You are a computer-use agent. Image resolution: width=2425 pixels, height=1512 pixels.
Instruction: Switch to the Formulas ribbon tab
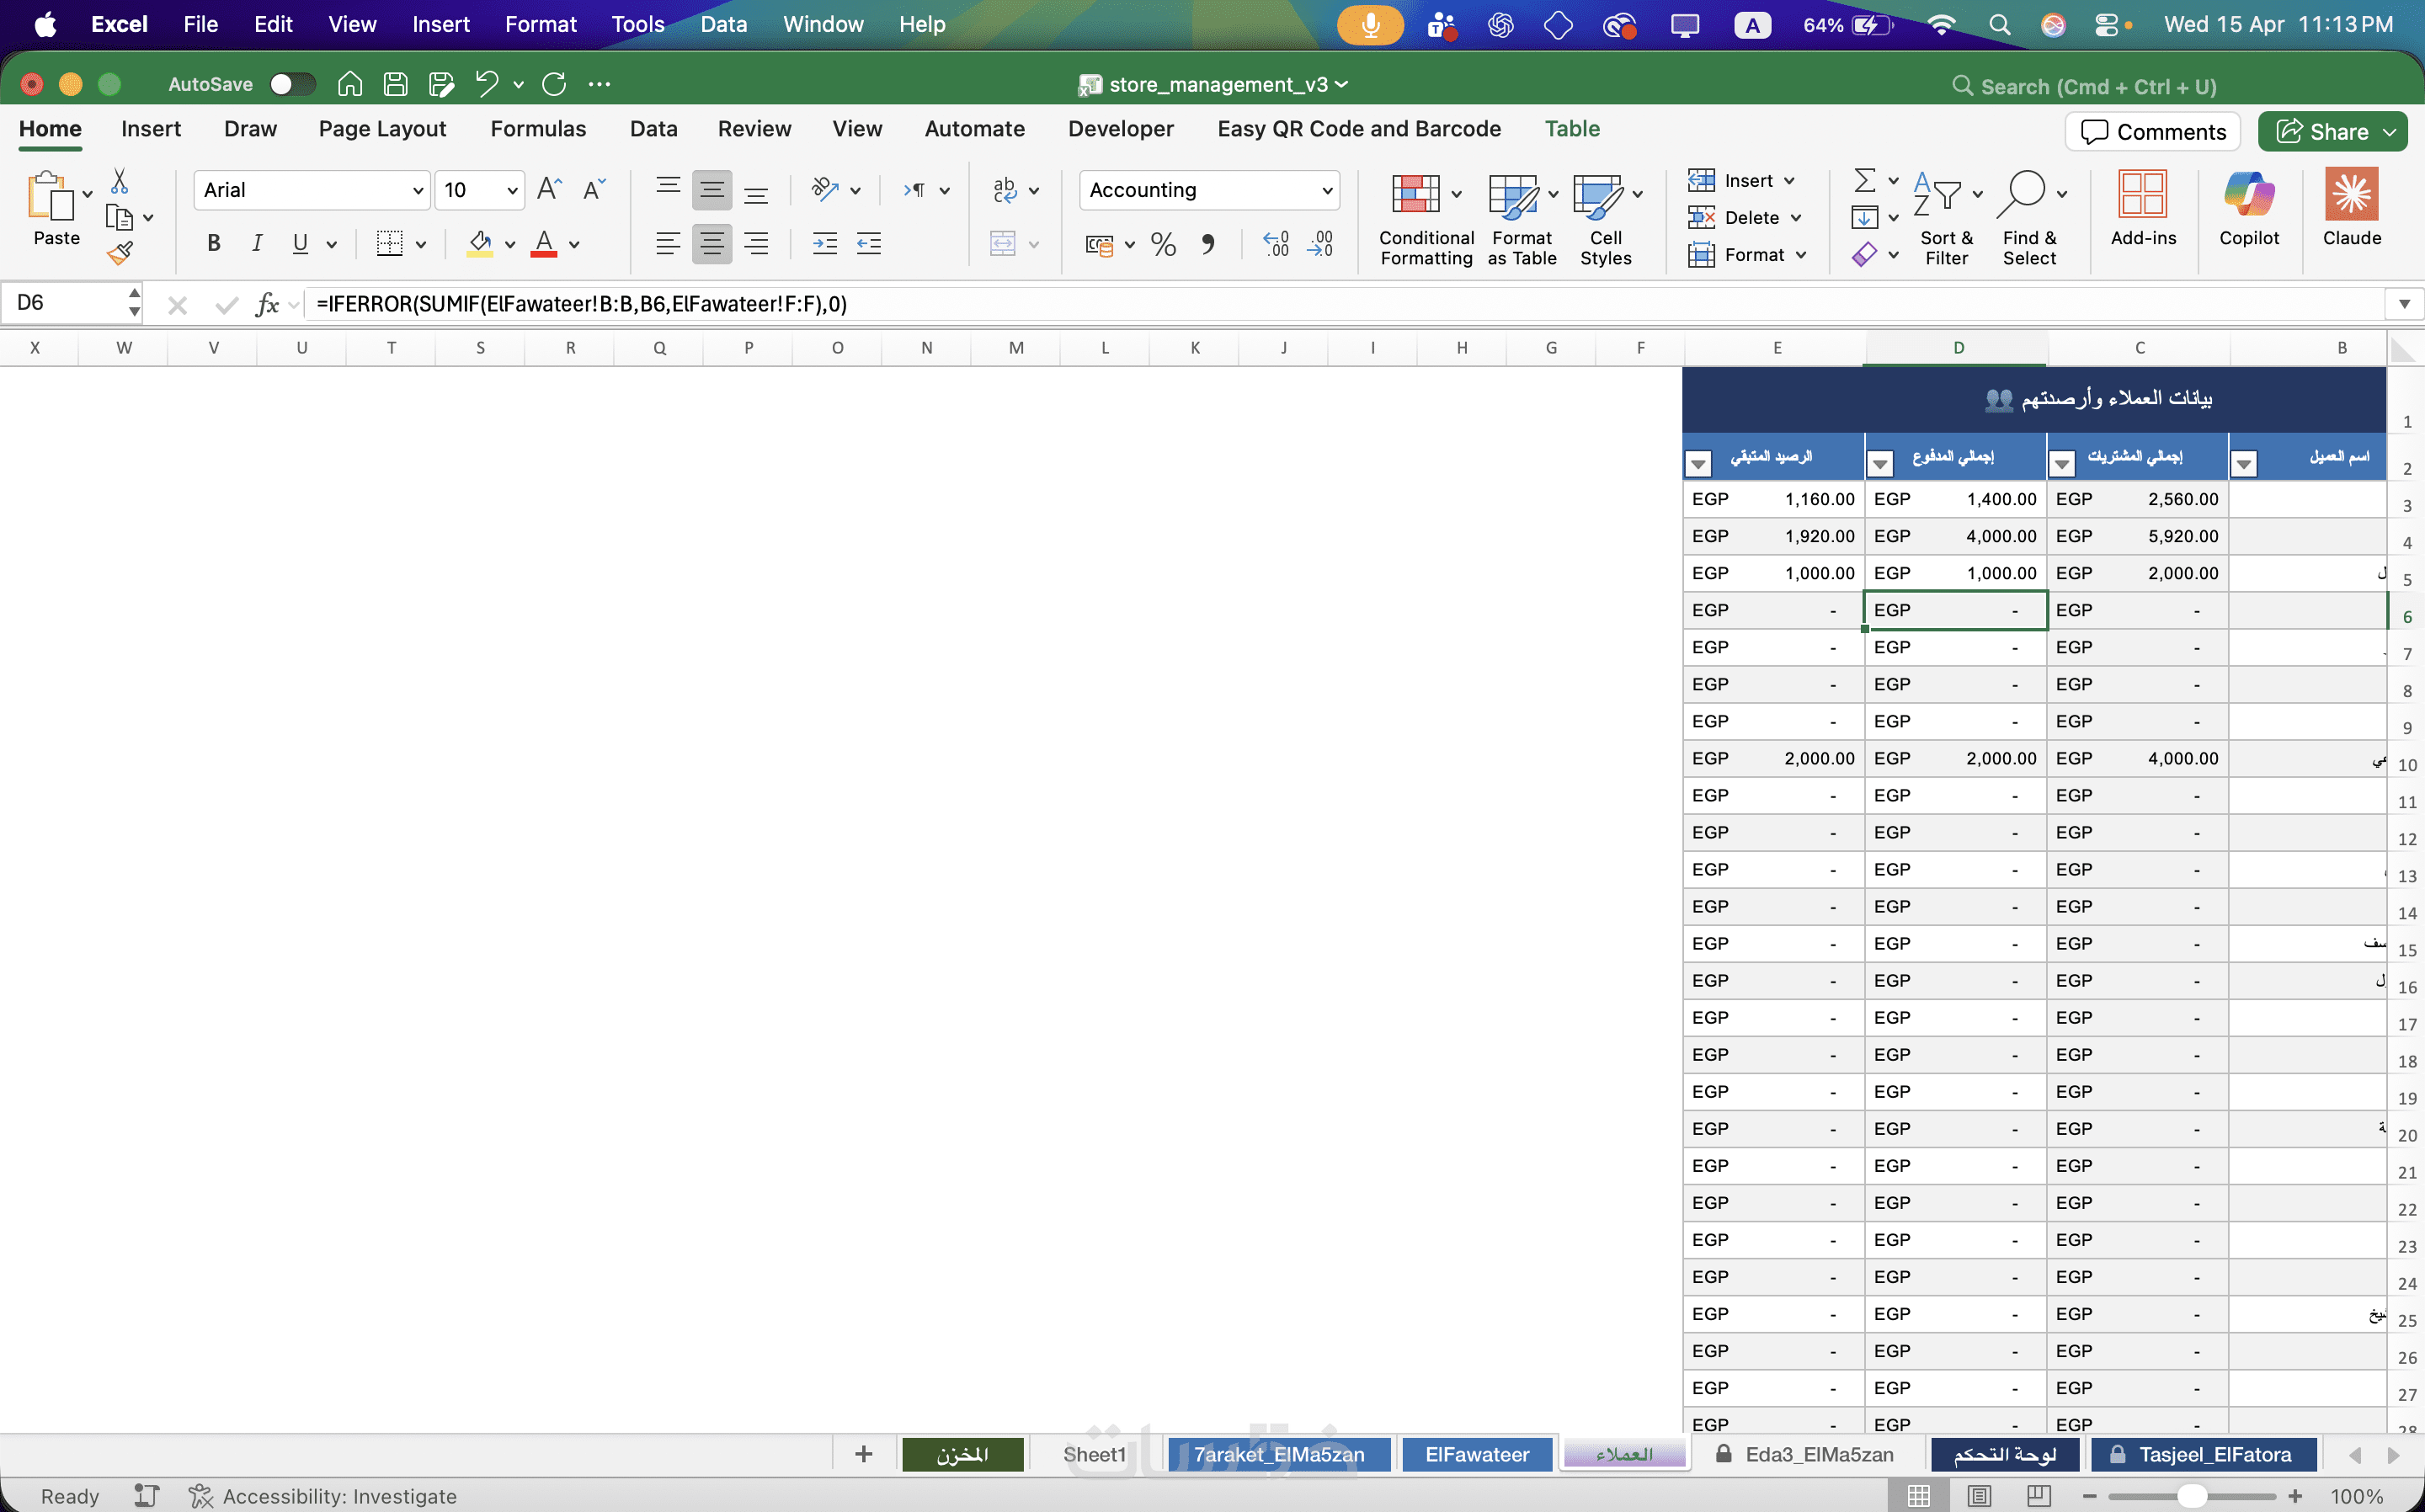click(x=538, y=129)
